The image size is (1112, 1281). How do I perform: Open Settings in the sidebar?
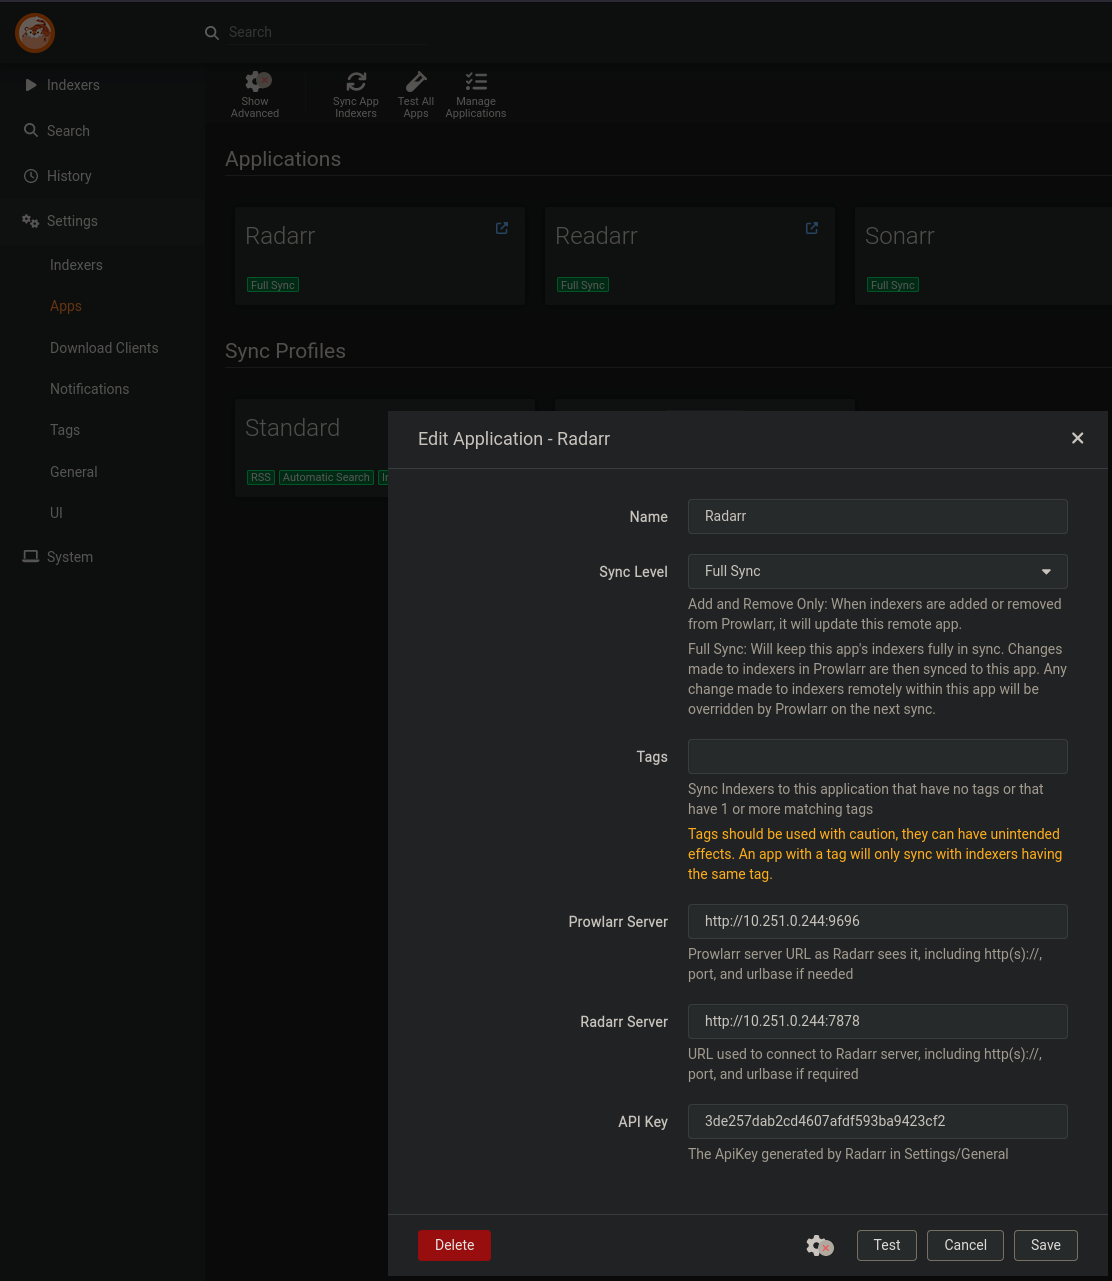102,221
